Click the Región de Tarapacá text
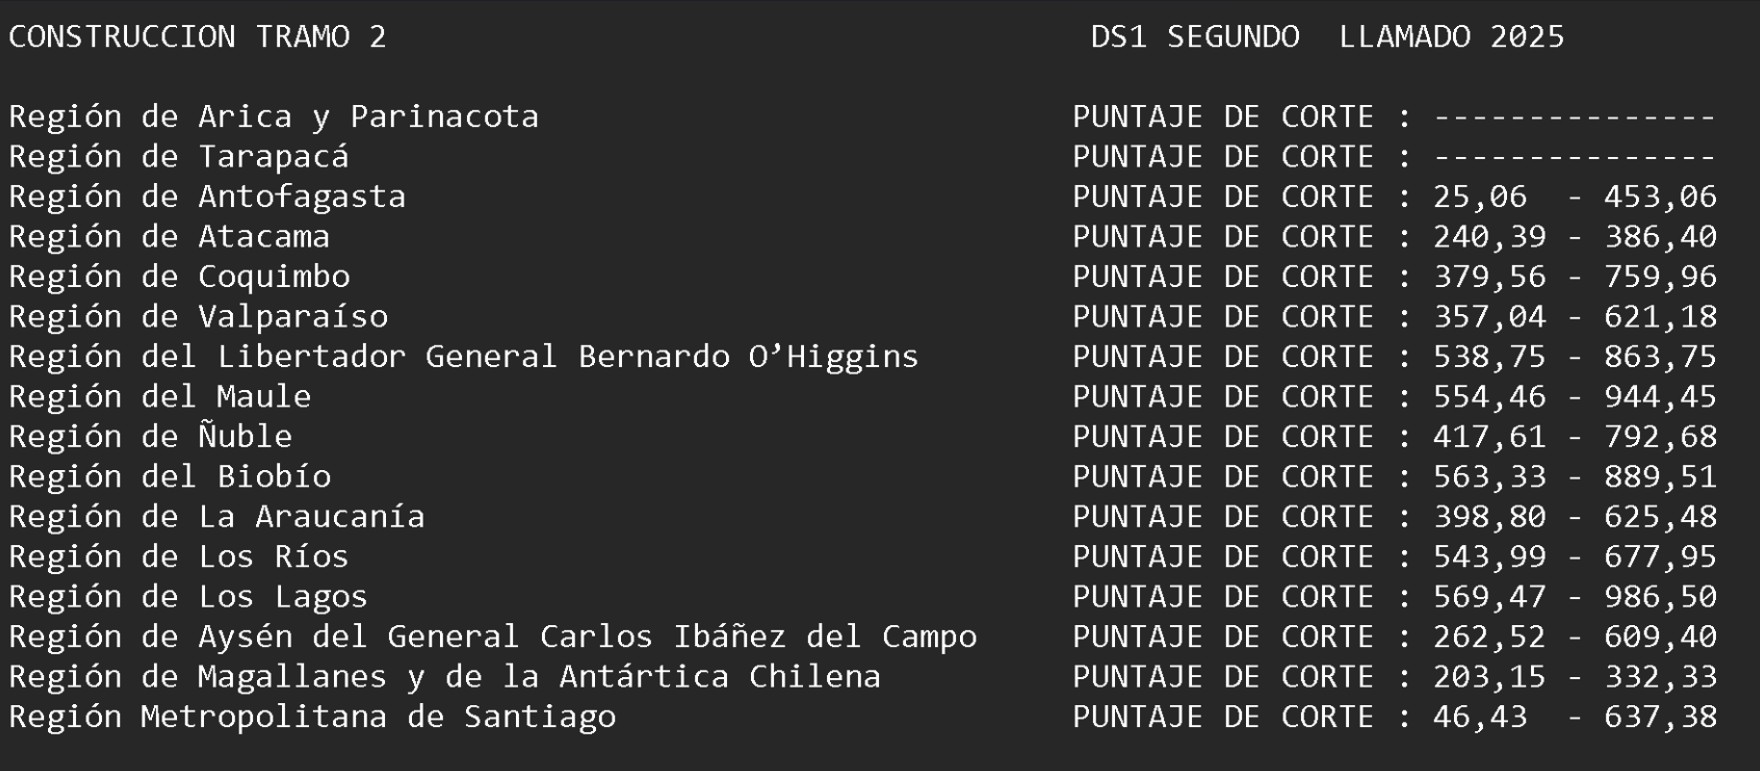The height and width of the screenshot is (771, 1760). pyautogui.click(x=179, y=157)
